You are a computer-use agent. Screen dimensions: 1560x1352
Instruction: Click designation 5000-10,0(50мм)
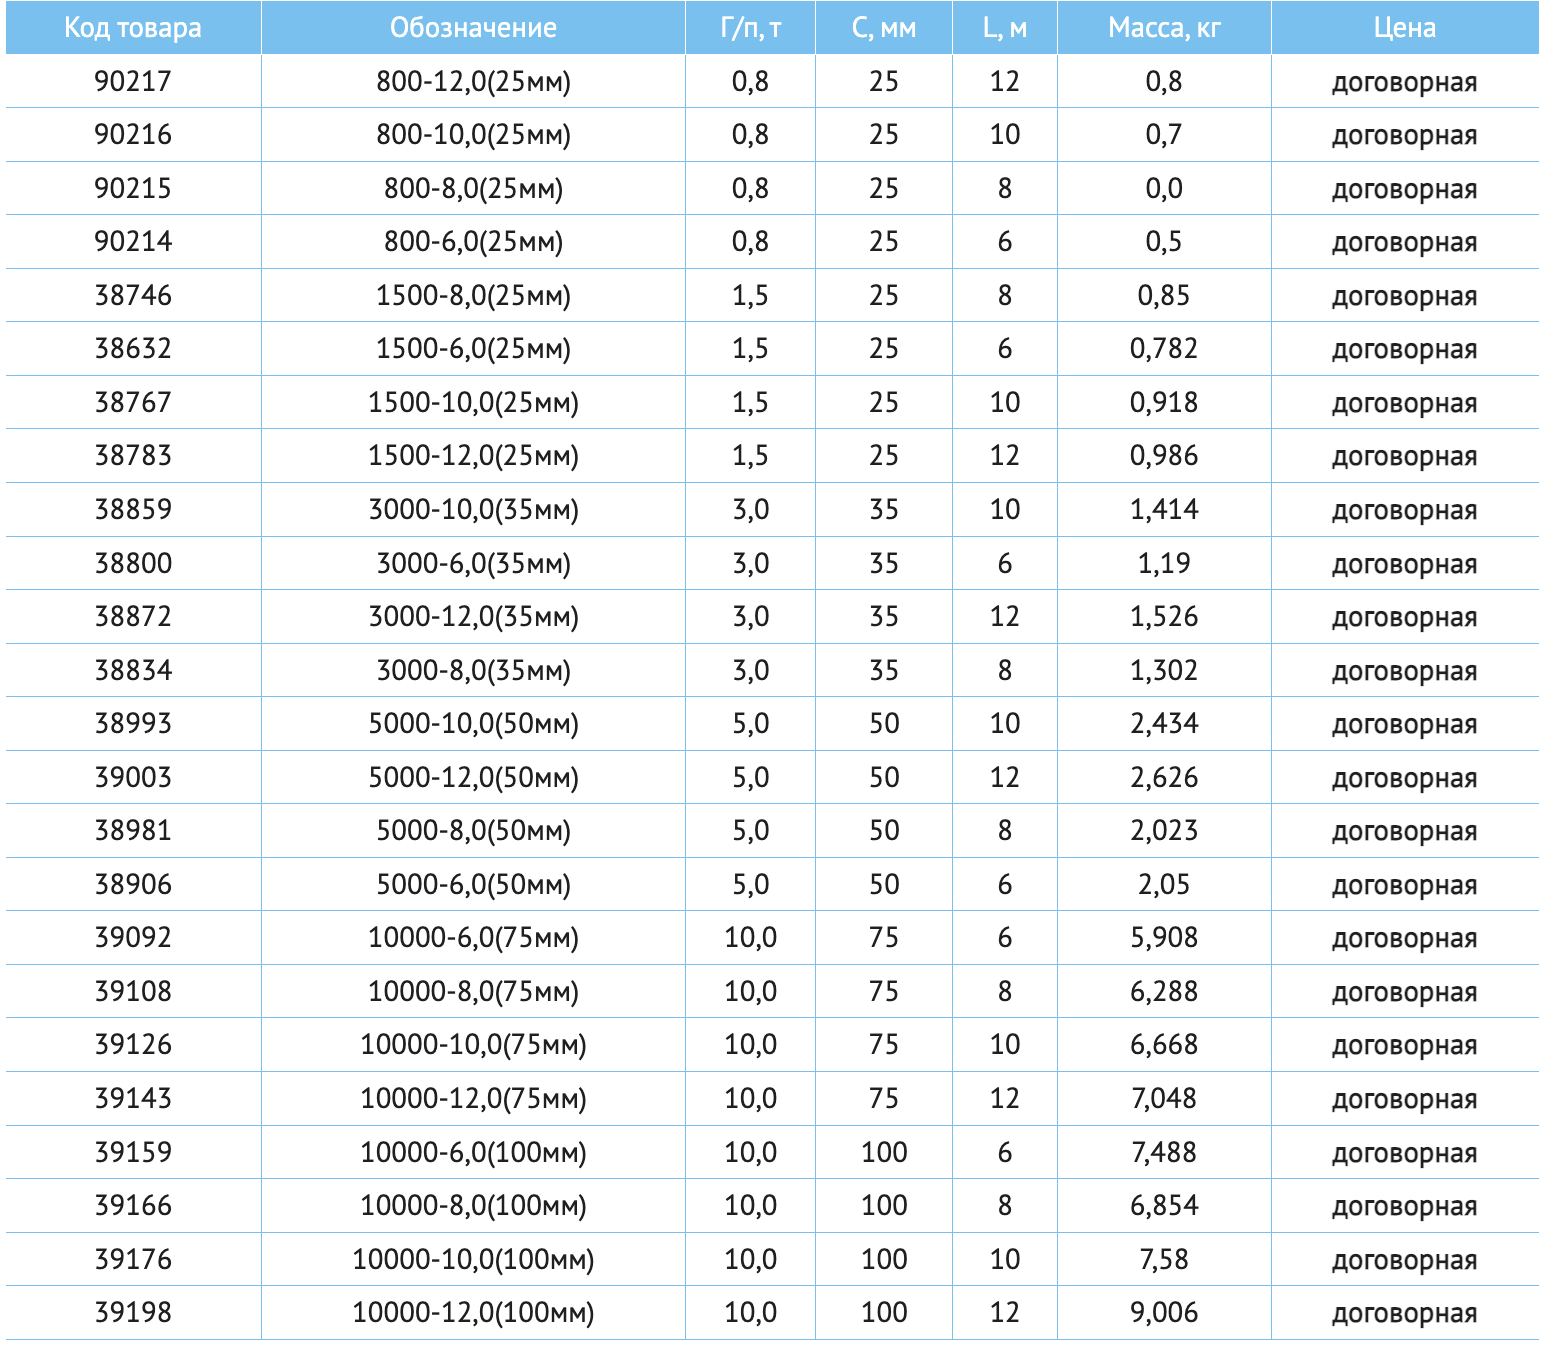(473, 724)
